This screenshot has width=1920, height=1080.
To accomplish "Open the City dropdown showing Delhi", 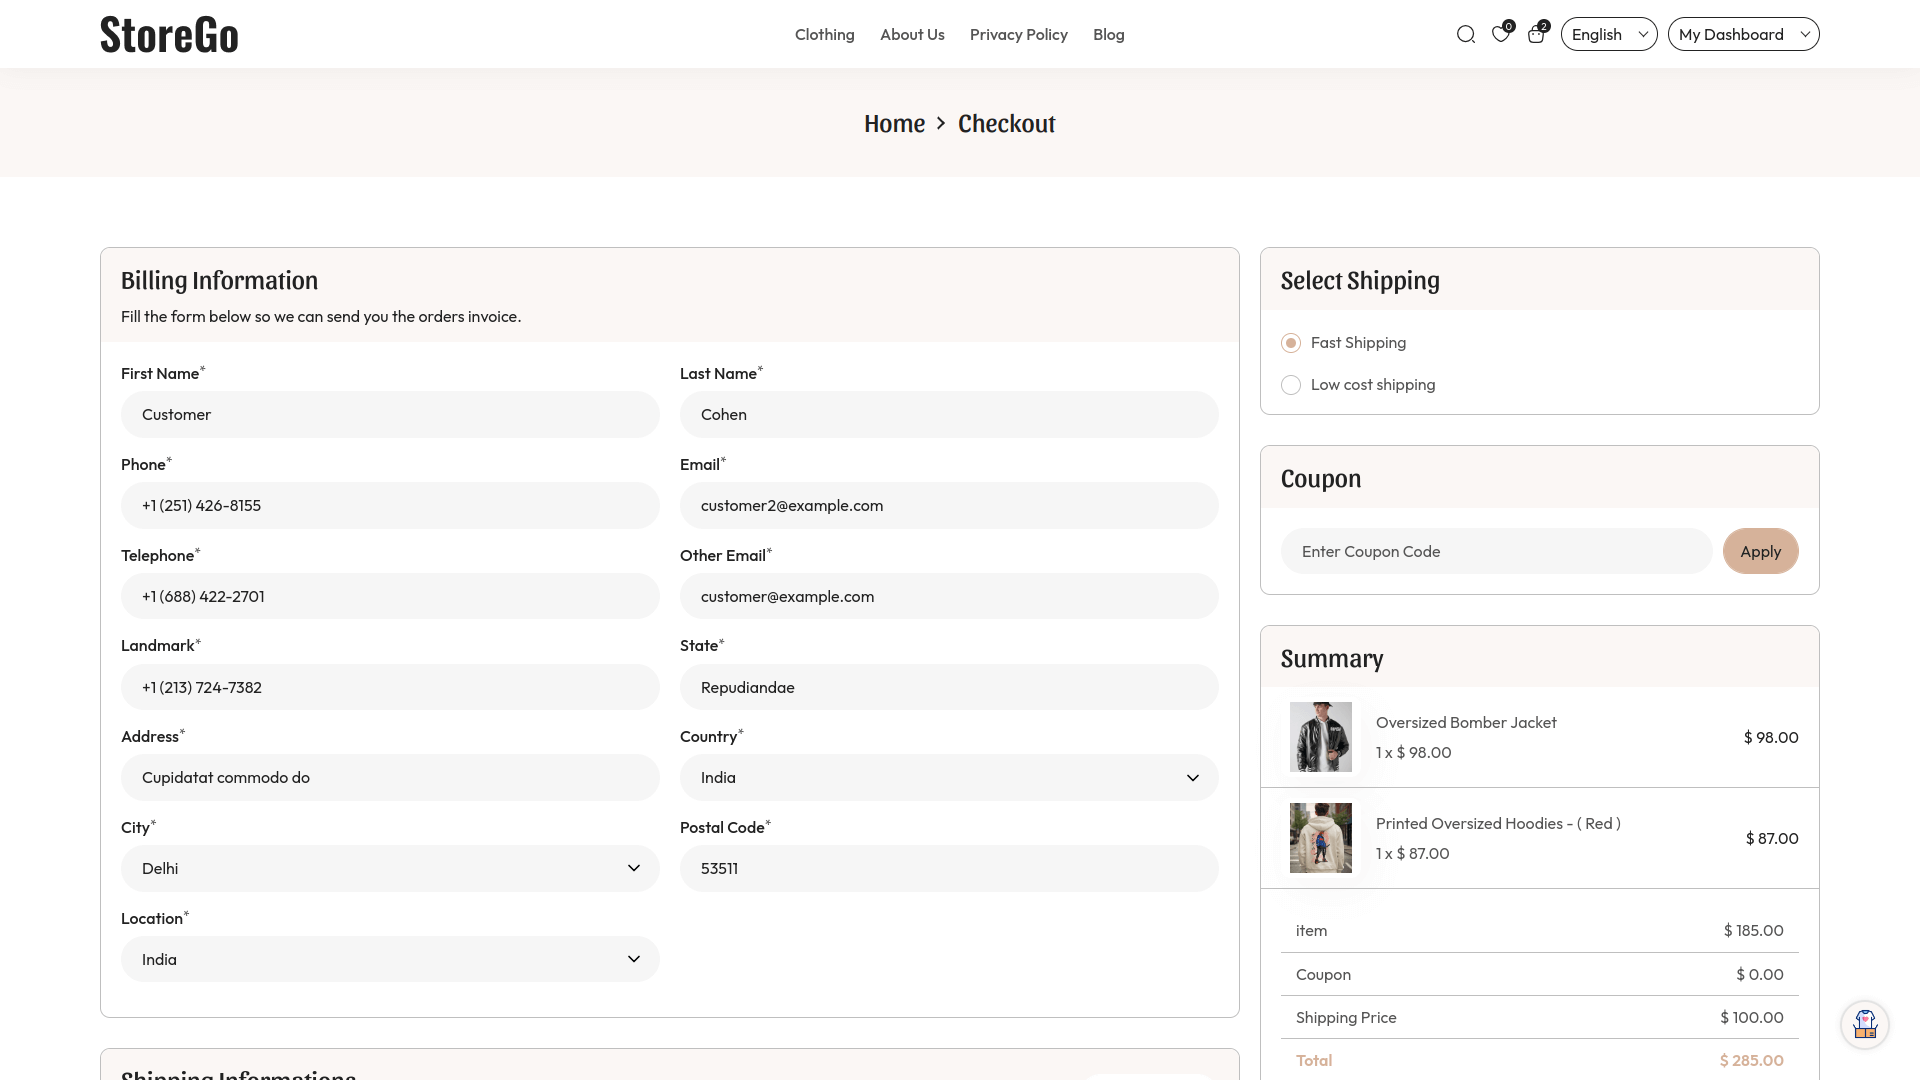I will point(390,869).
